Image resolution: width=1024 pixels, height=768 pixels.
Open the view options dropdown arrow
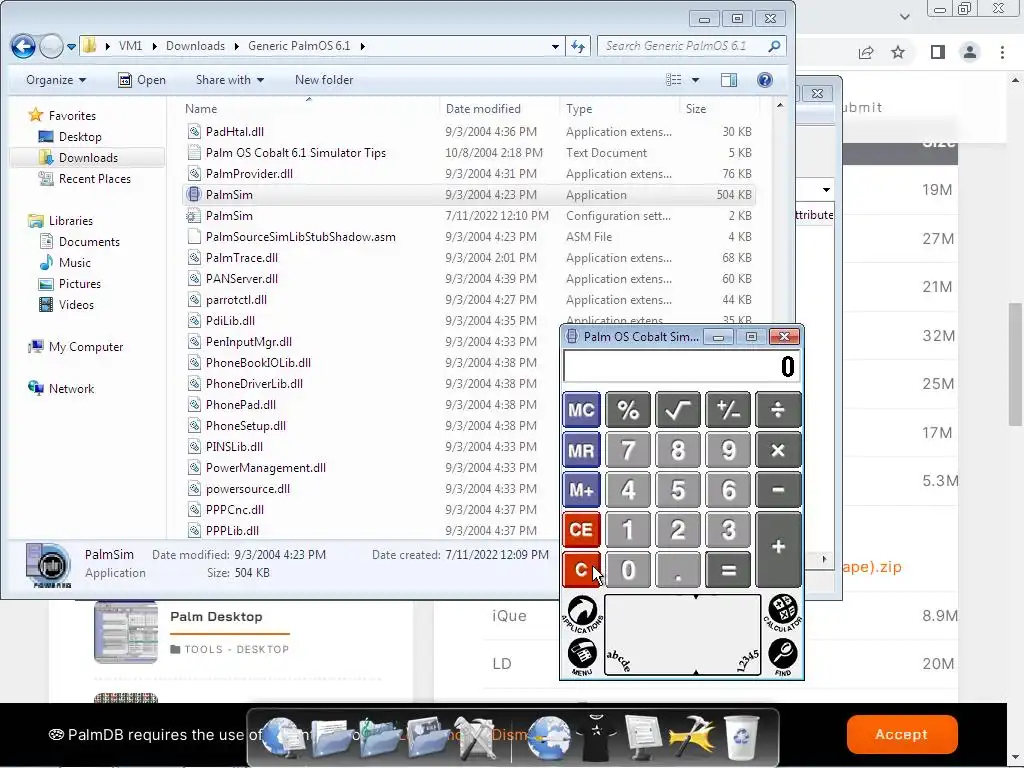click(695, 80)
